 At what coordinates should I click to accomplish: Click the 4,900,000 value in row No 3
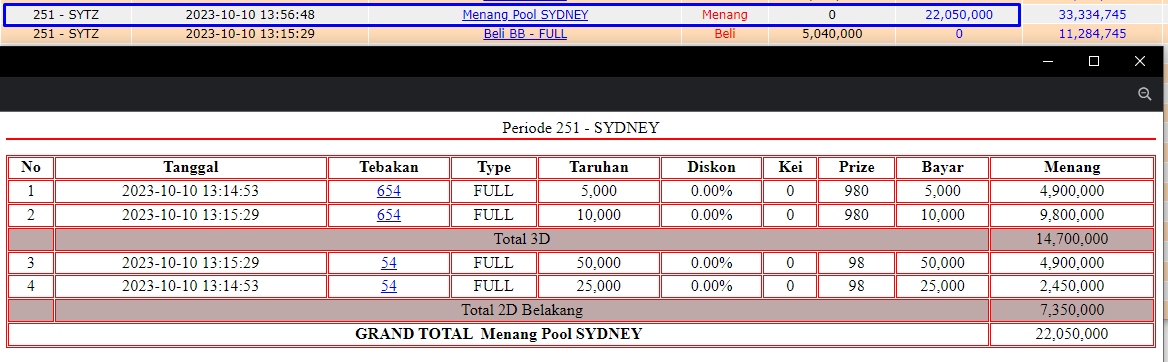coord(1072,263)
